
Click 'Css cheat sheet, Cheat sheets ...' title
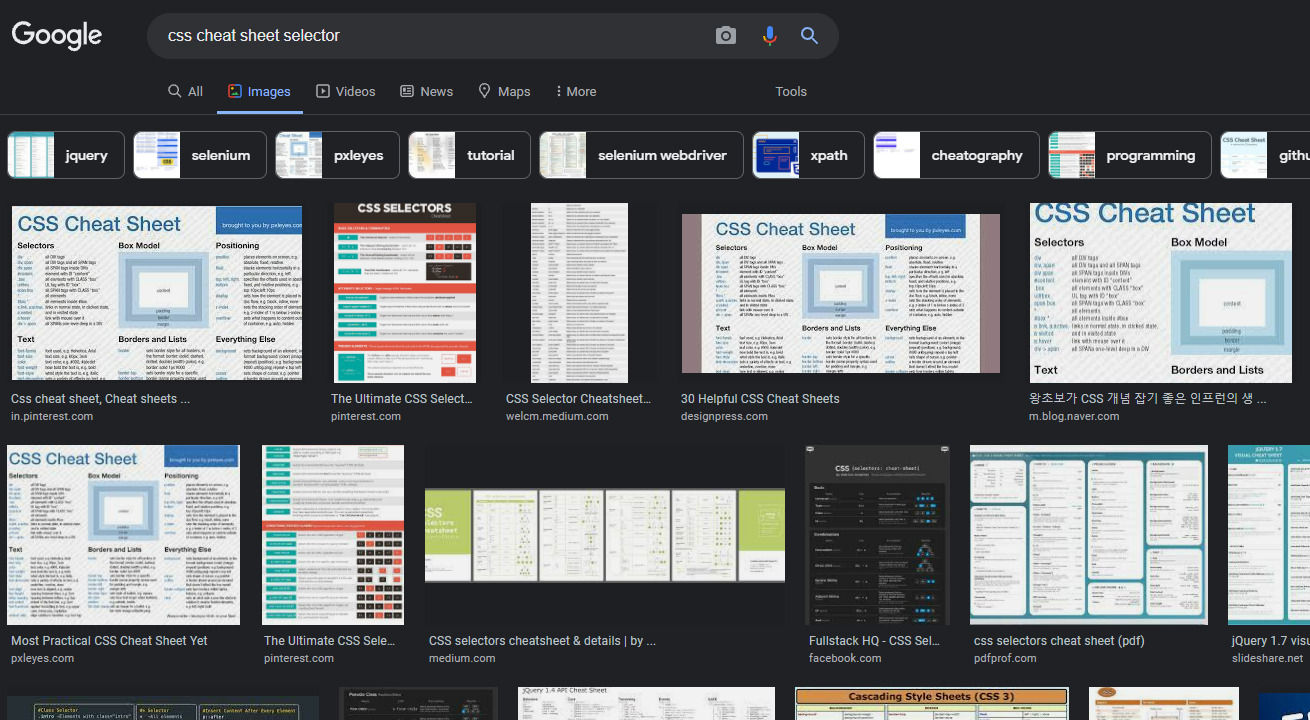click(100, 398)
